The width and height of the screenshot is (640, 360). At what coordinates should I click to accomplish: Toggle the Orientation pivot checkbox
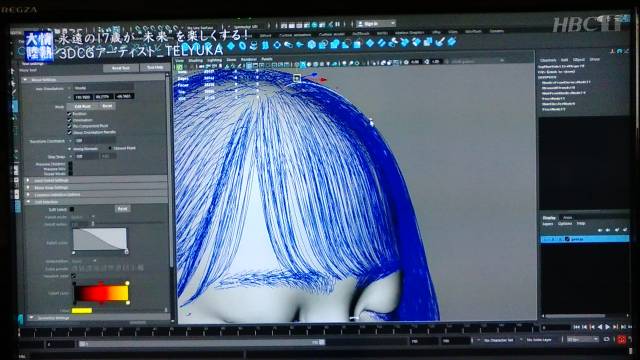(x=69, y=120)
